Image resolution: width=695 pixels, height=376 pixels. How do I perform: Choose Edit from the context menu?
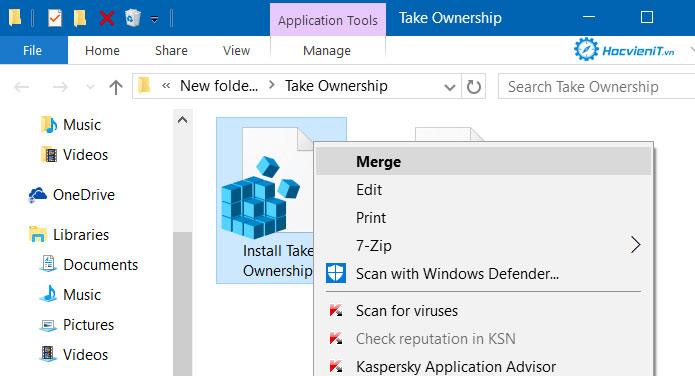click(484, 190)
